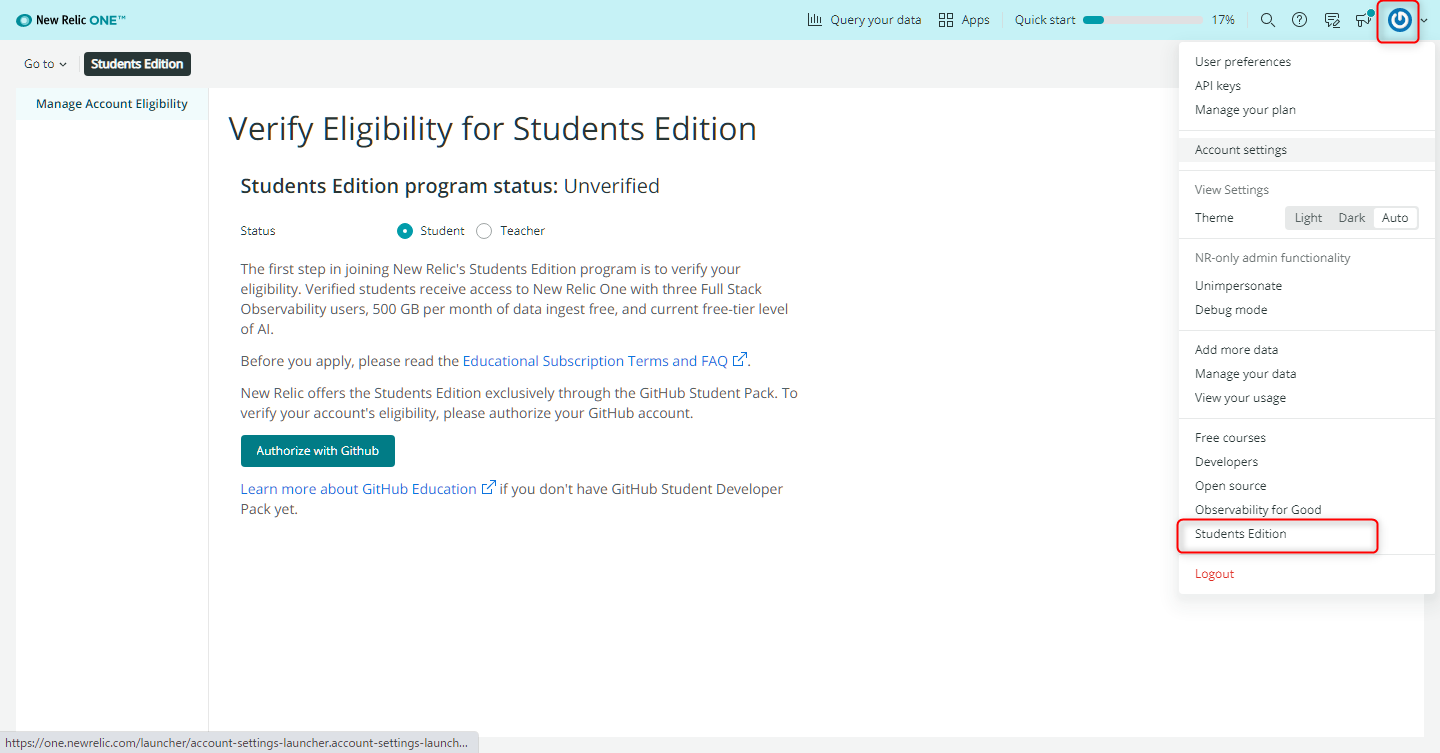Click the Query your data label
1440x753 pixels.
tap(876, 20)
